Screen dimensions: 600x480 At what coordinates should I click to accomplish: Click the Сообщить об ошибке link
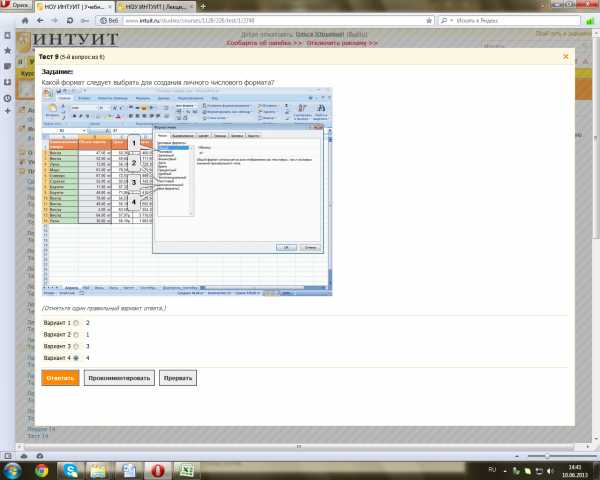pyautogui.click(x=264, y=43)
